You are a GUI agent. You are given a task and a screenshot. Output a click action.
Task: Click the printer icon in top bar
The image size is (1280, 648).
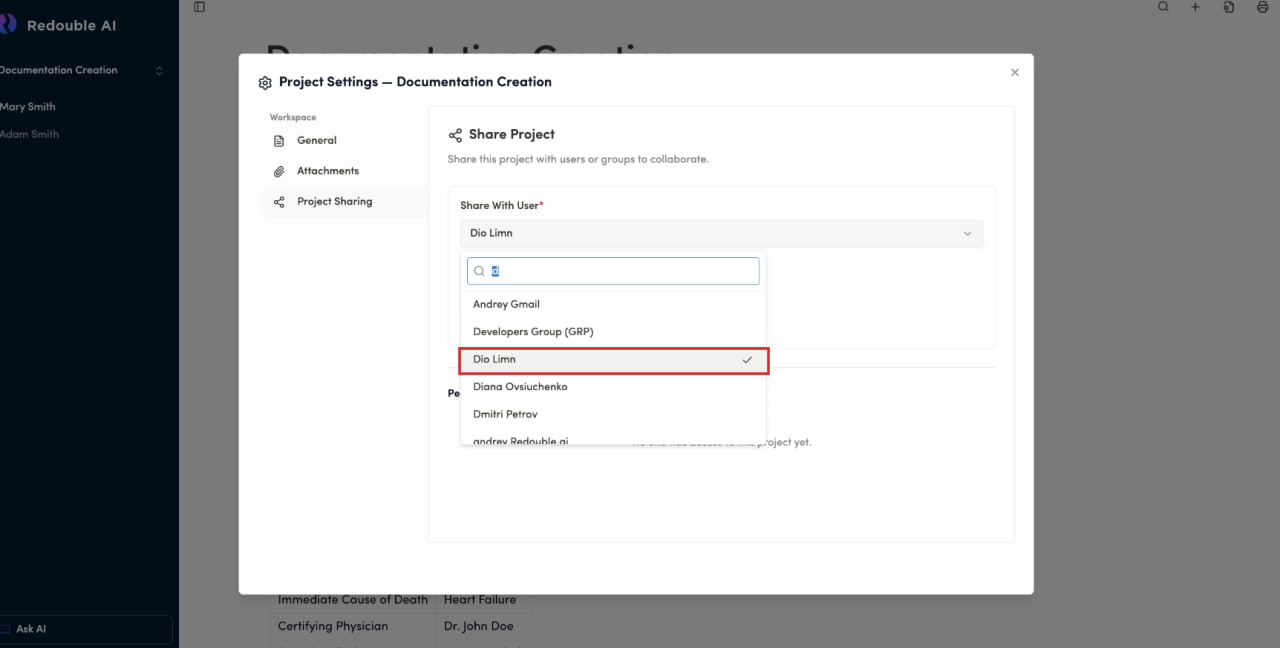(1262, 7)
